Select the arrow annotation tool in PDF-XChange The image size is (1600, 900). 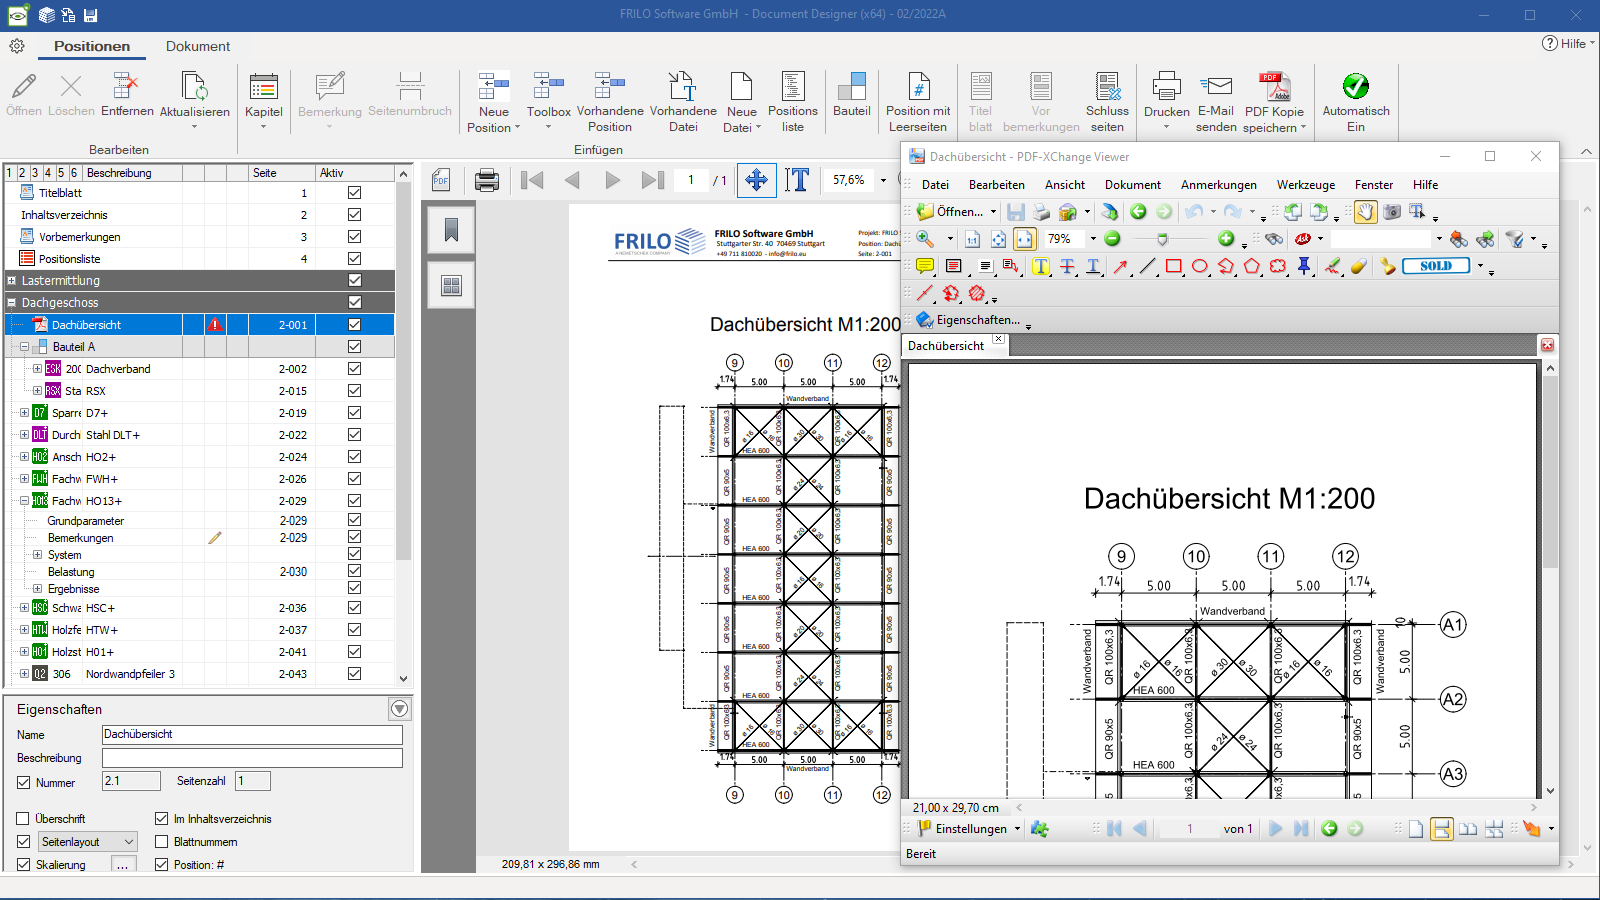click(x=1121, y=266)
